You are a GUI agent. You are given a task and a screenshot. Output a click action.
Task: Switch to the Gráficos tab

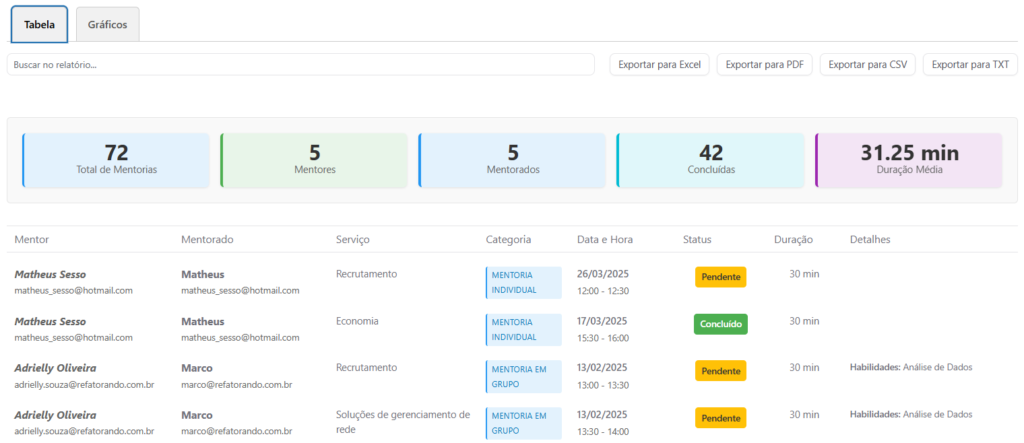[x=107, y=24]
